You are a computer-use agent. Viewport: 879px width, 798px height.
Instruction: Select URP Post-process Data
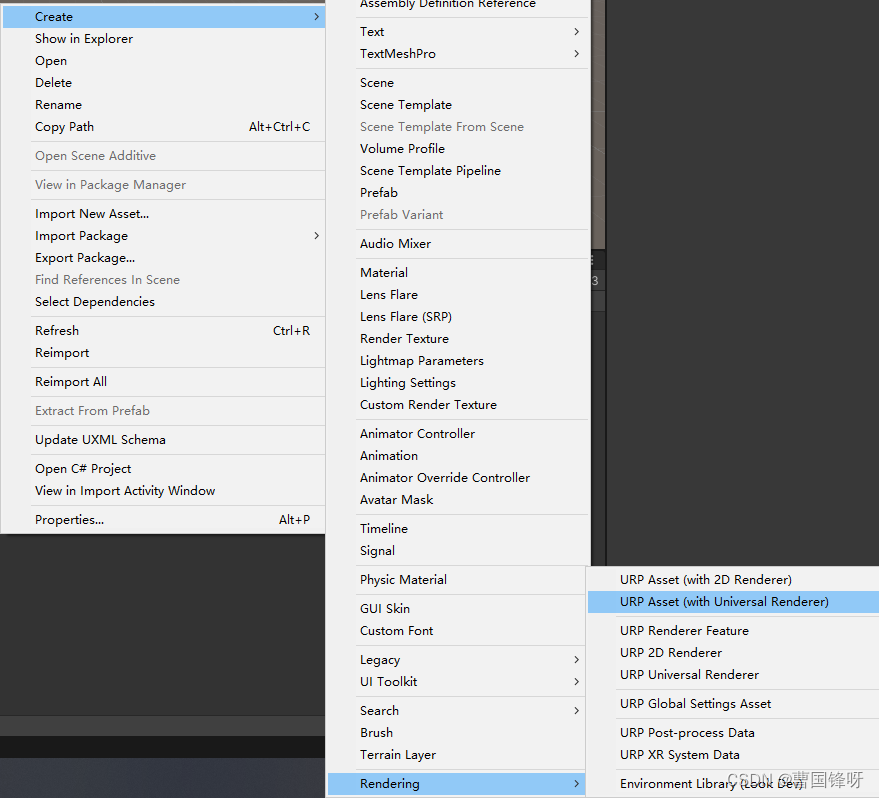click(x=733, y=732)
